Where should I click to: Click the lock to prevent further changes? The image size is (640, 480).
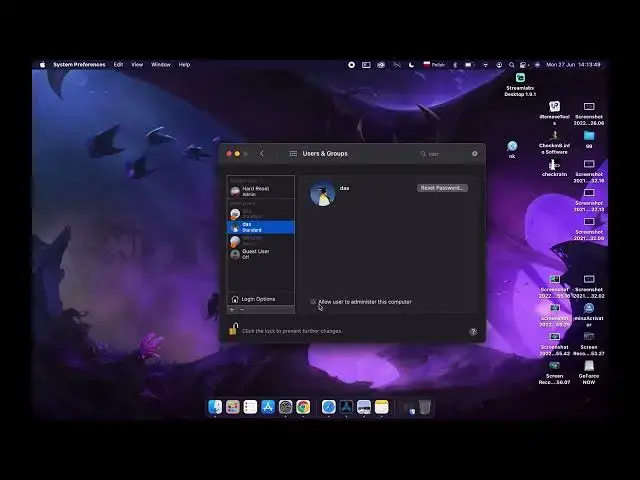[233, 329]
